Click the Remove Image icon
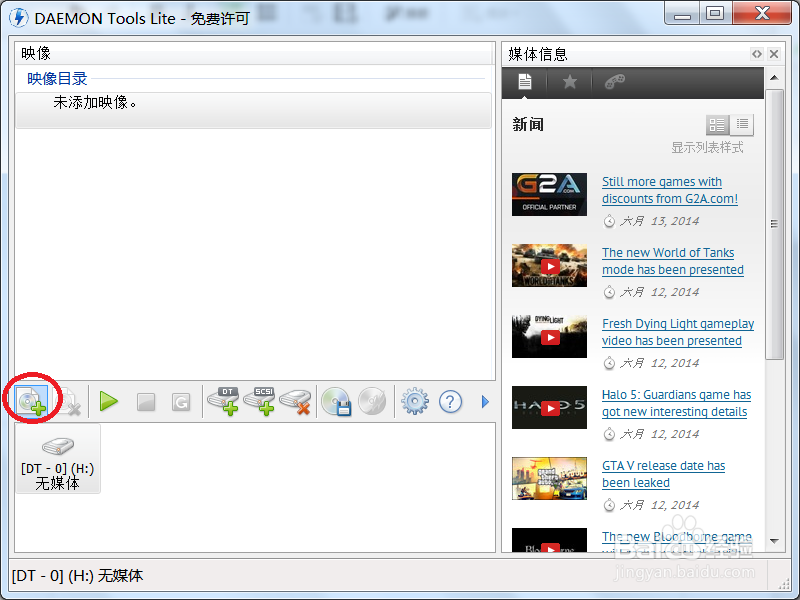This screenshot has height=600, width=800. pos(68,402)
